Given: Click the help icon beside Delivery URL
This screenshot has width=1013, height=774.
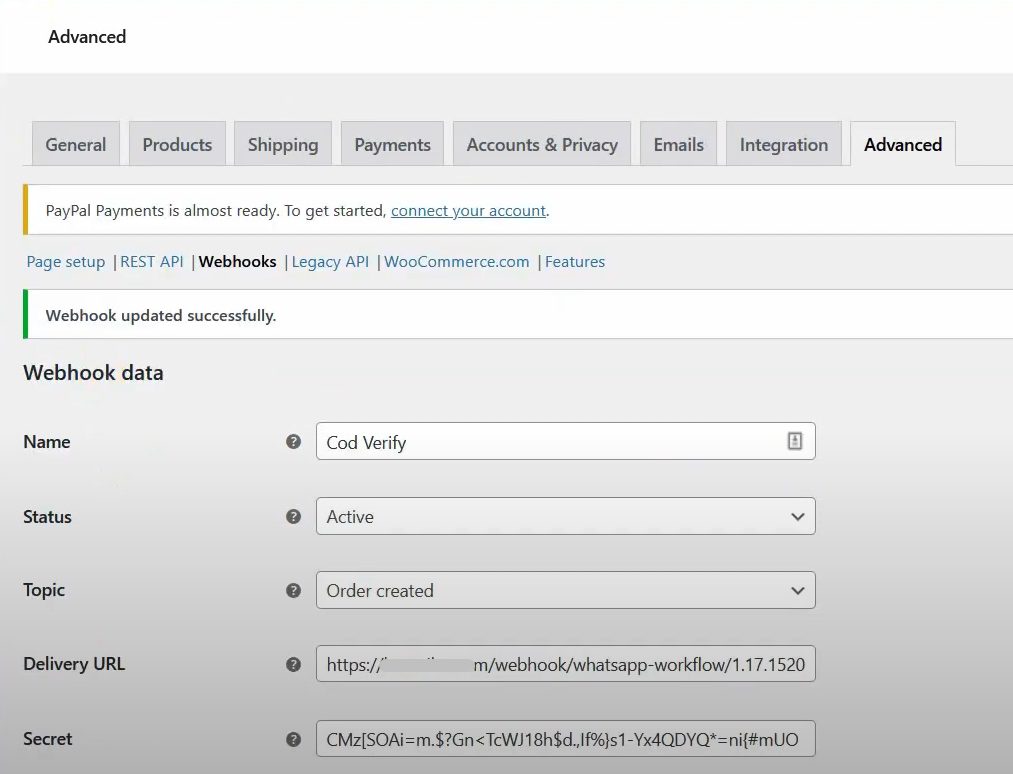Looking at the screenshot, I should pyautogui.click(x=293, y=664).
